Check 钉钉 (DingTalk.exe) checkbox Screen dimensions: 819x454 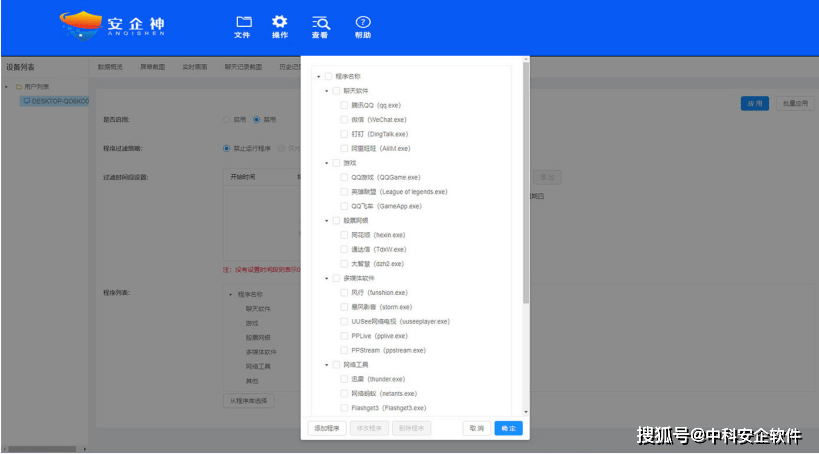(344, 134)
